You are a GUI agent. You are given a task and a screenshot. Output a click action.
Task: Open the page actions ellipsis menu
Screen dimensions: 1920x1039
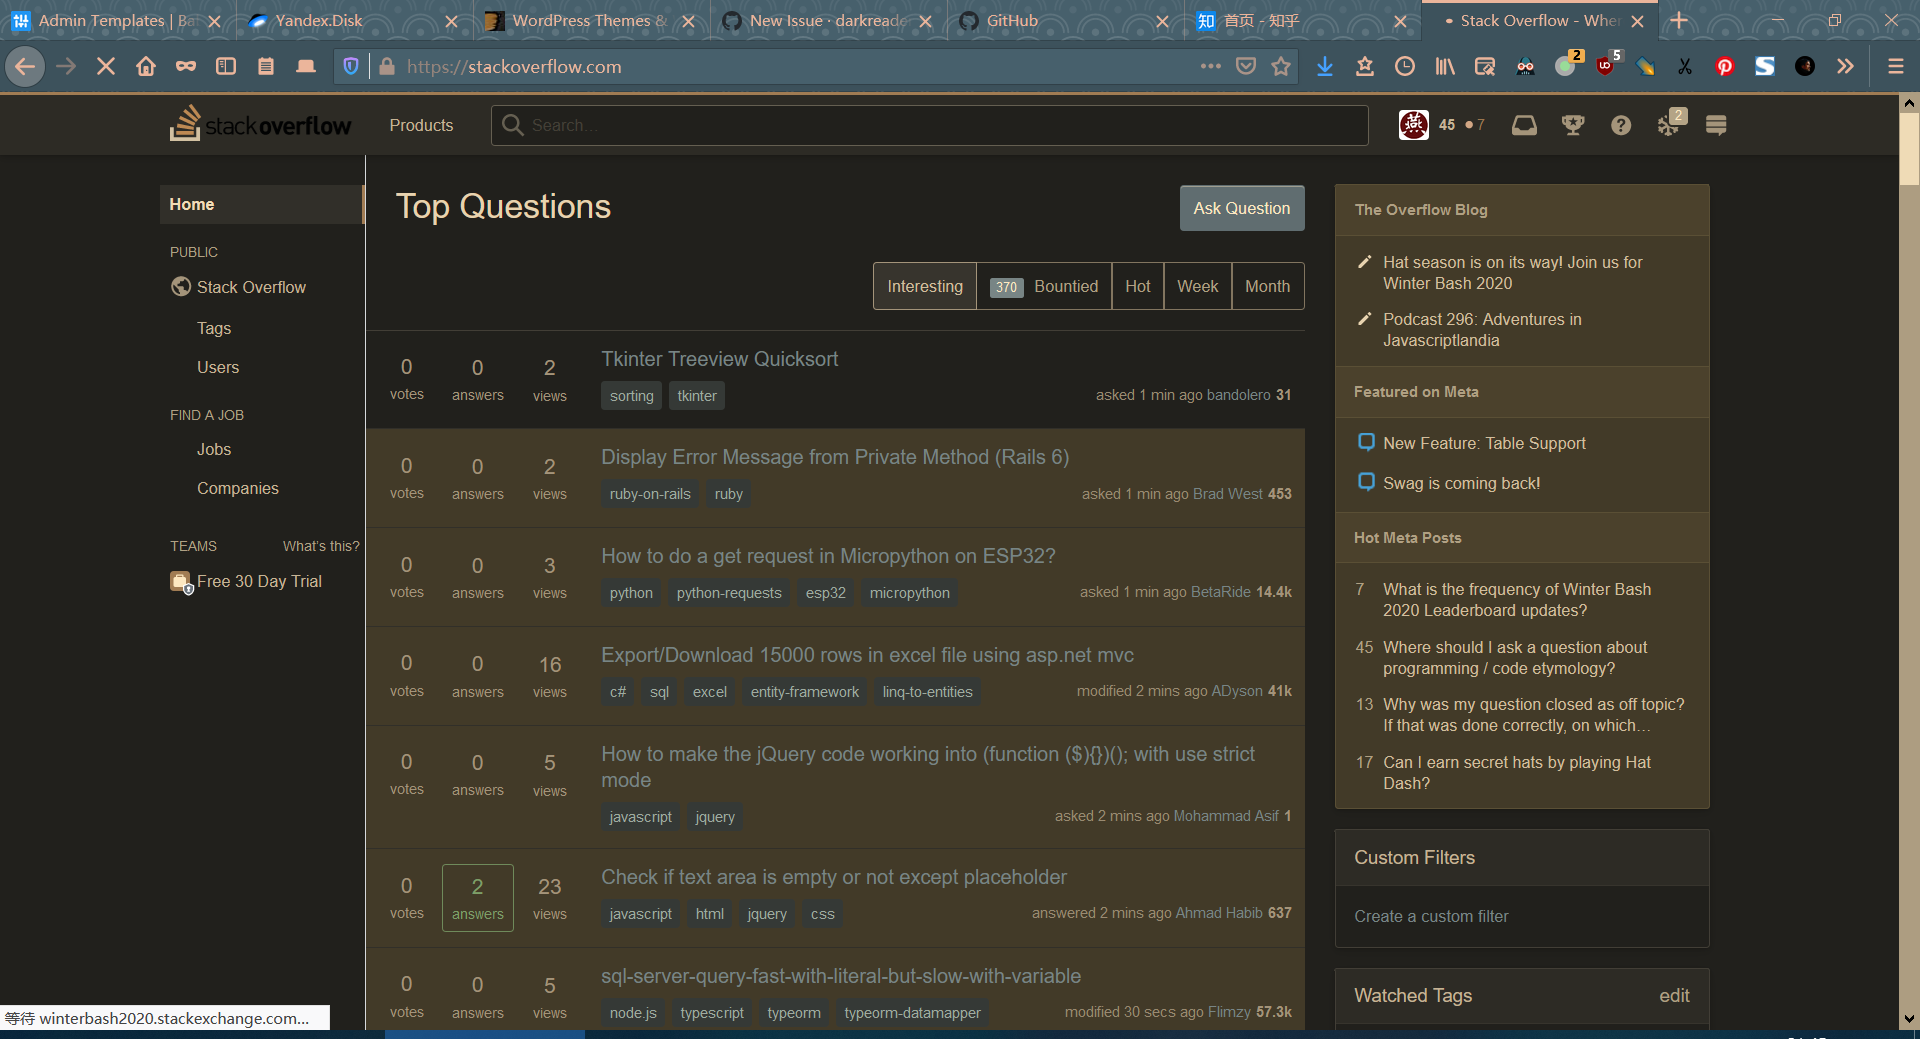[x=1210, y=66]
